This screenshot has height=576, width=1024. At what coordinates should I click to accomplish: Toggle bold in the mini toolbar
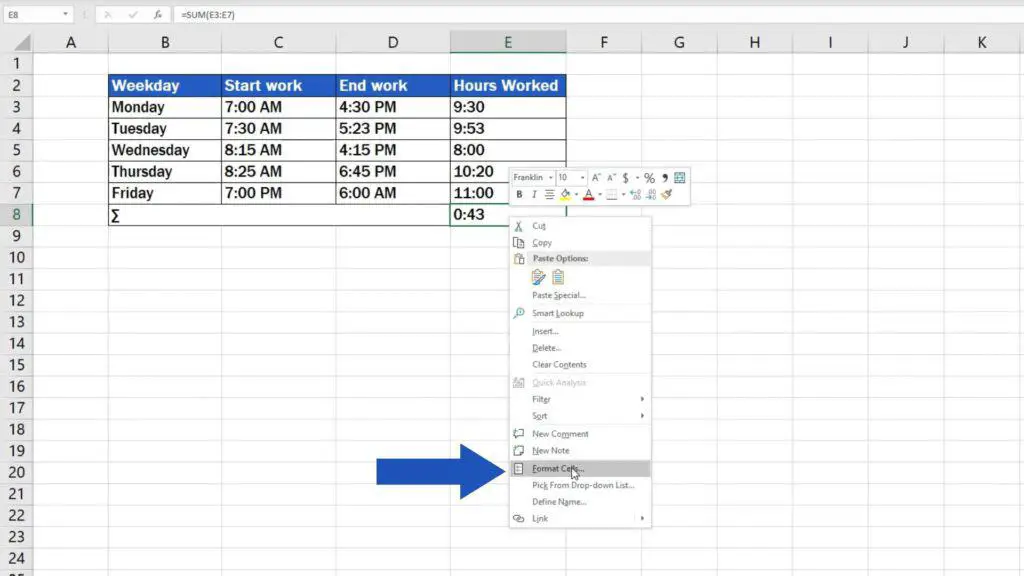[519, 195]
